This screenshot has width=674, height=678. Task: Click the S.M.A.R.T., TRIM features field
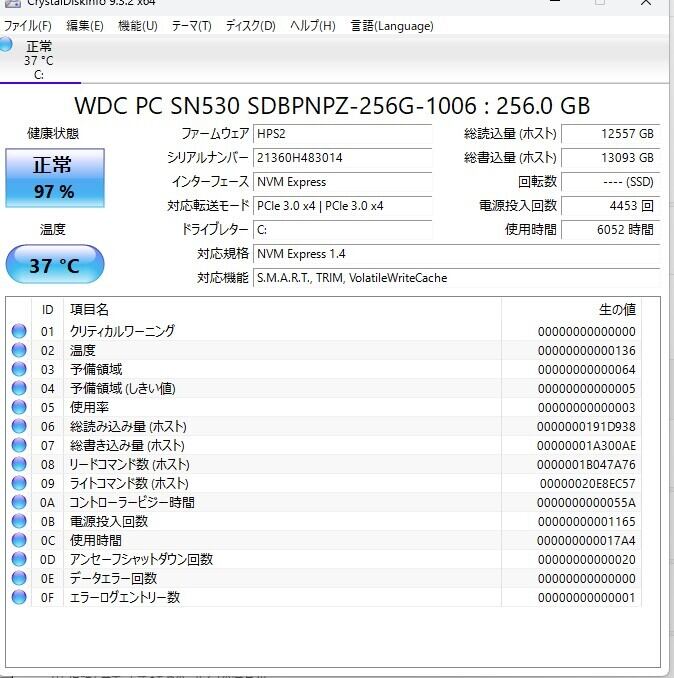coord(457,278)
